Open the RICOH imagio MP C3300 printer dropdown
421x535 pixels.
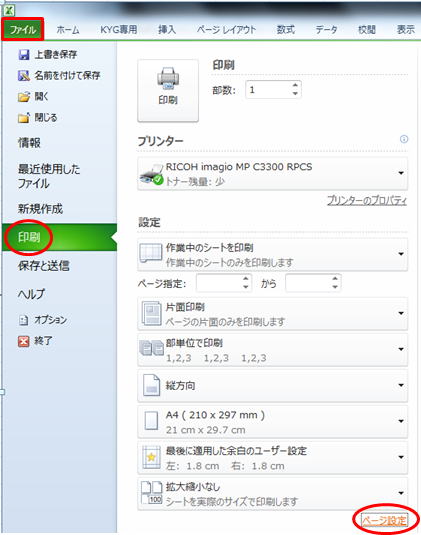coord(273,173)
